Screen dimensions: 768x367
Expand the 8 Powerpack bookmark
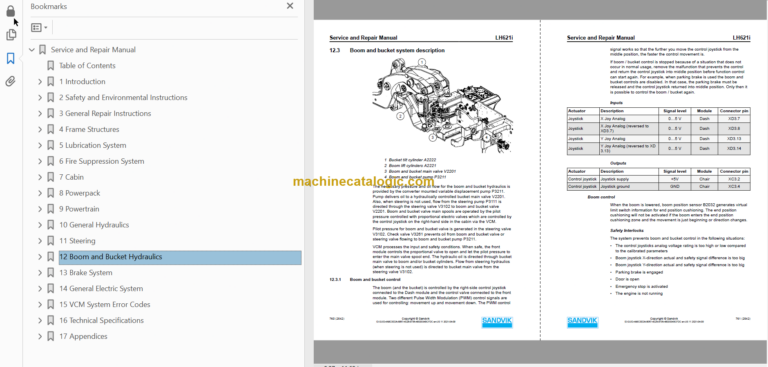click(x=40, y=193)
